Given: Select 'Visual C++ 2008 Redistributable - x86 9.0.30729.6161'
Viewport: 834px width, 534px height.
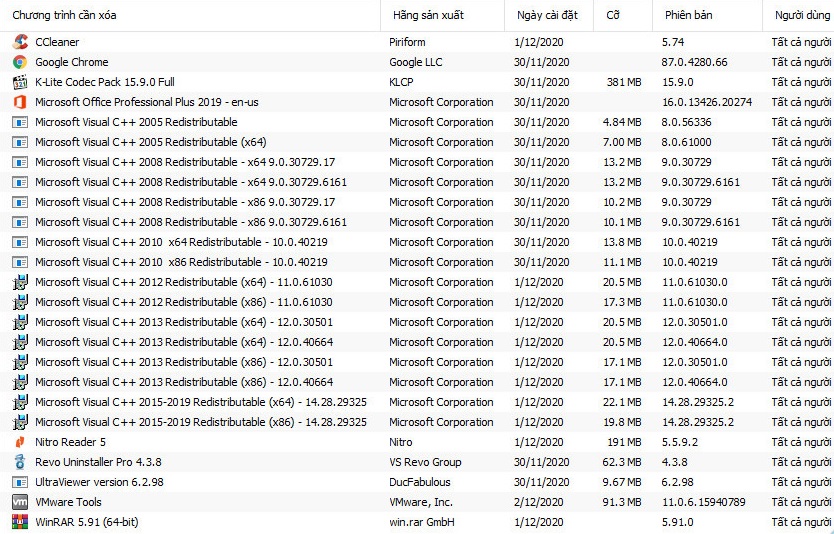Looking at the screenshot, I should 191,222.
